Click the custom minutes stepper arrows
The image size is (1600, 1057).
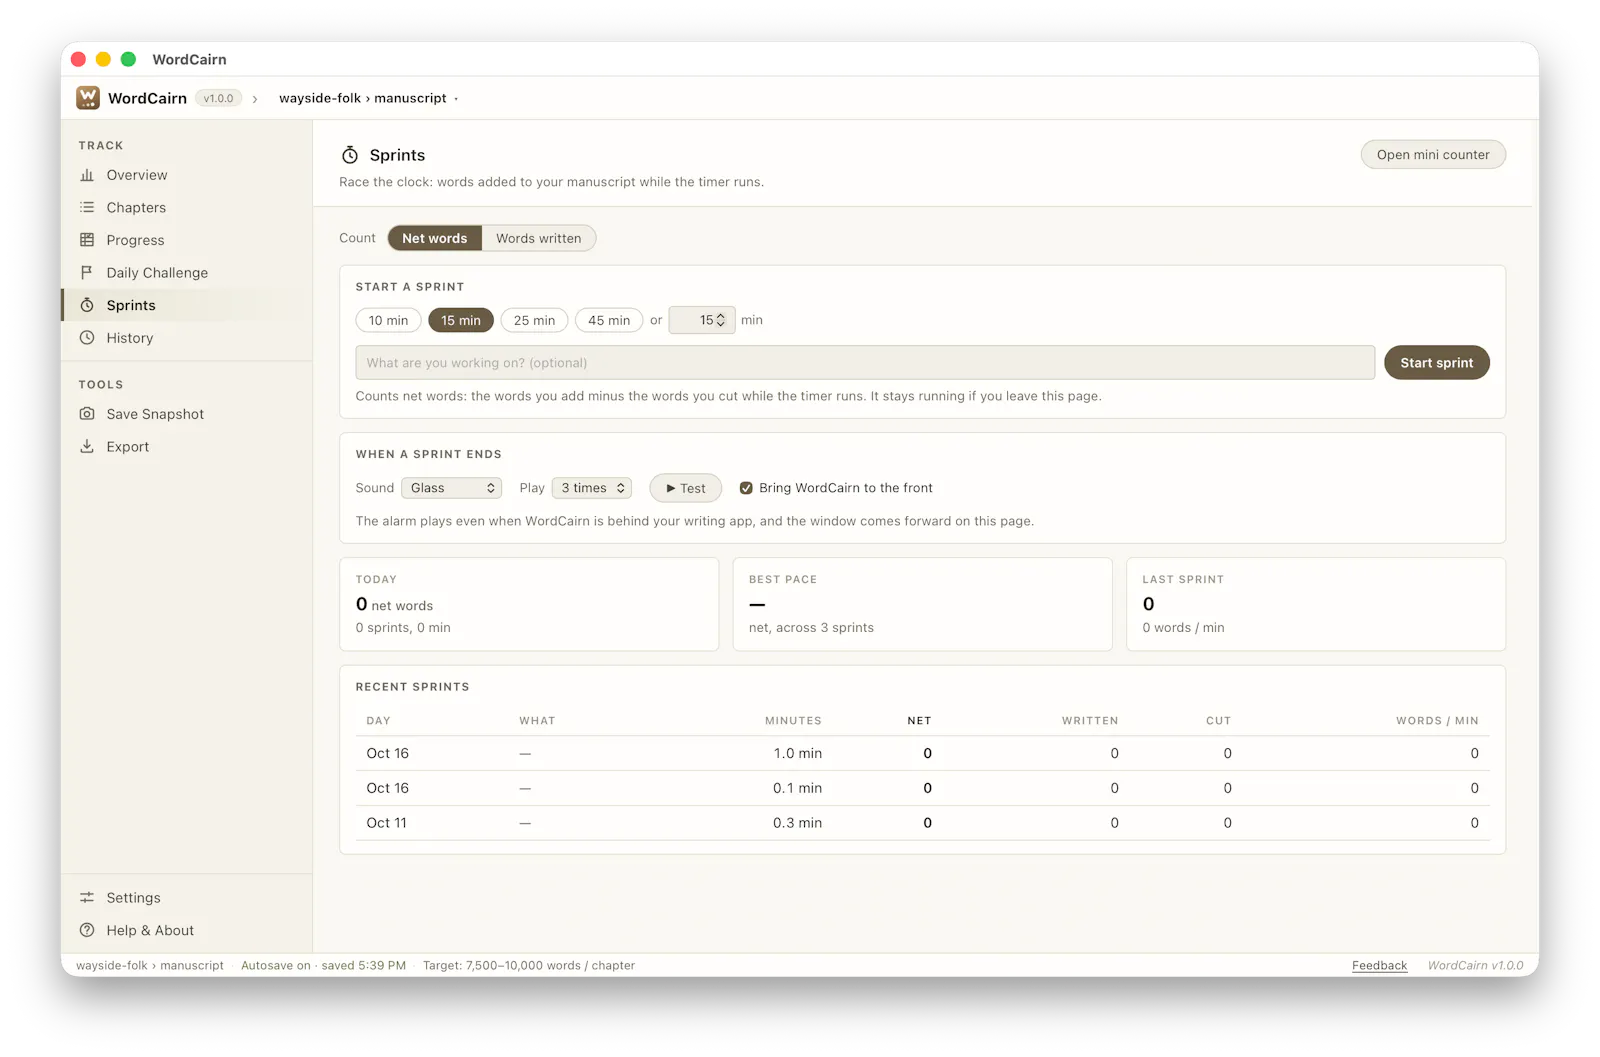[721, 320]
